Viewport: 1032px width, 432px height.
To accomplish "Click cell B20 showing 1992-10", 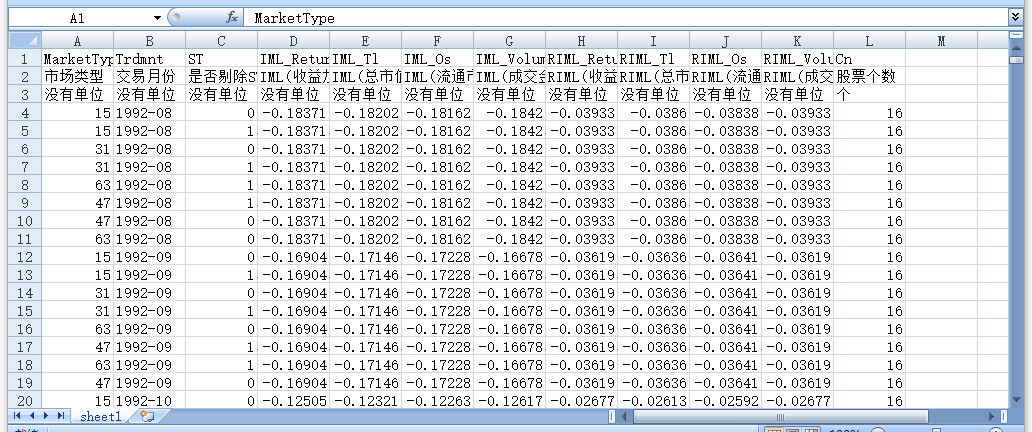I will click(x=149, y=400).
